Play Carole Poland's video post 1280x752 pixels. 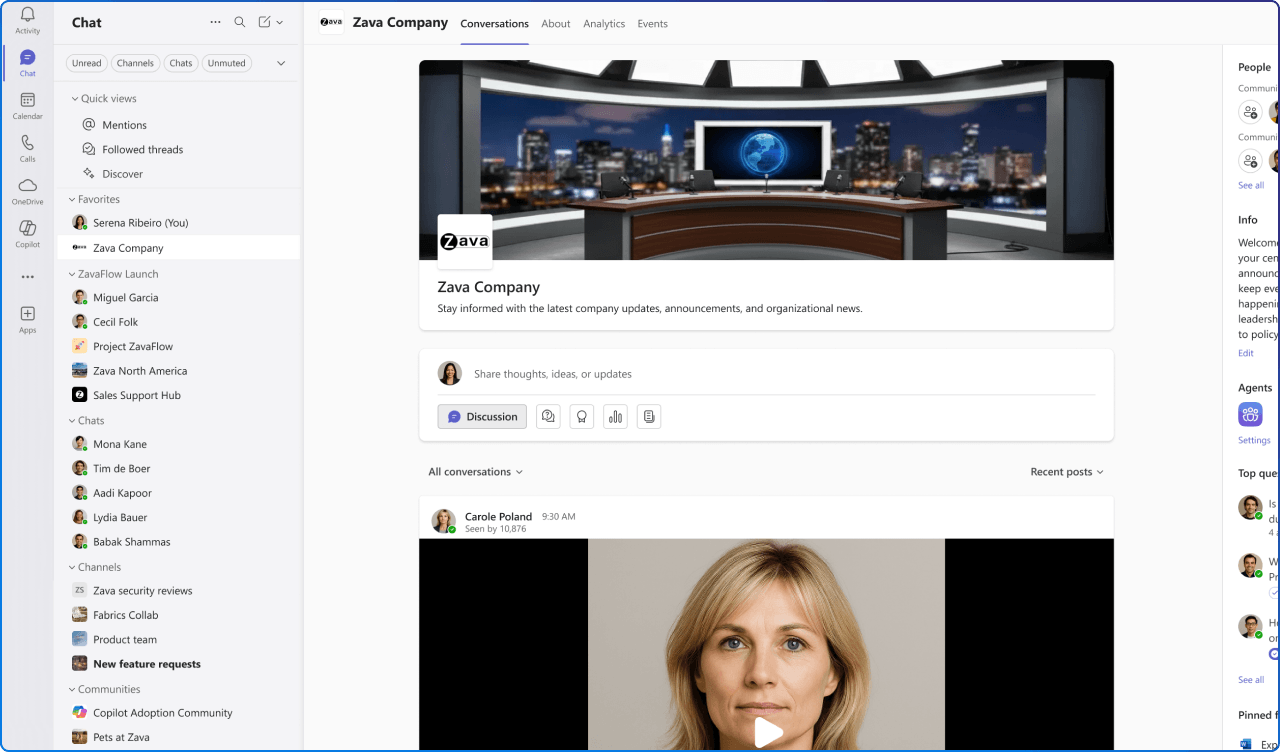click(767, 732)
